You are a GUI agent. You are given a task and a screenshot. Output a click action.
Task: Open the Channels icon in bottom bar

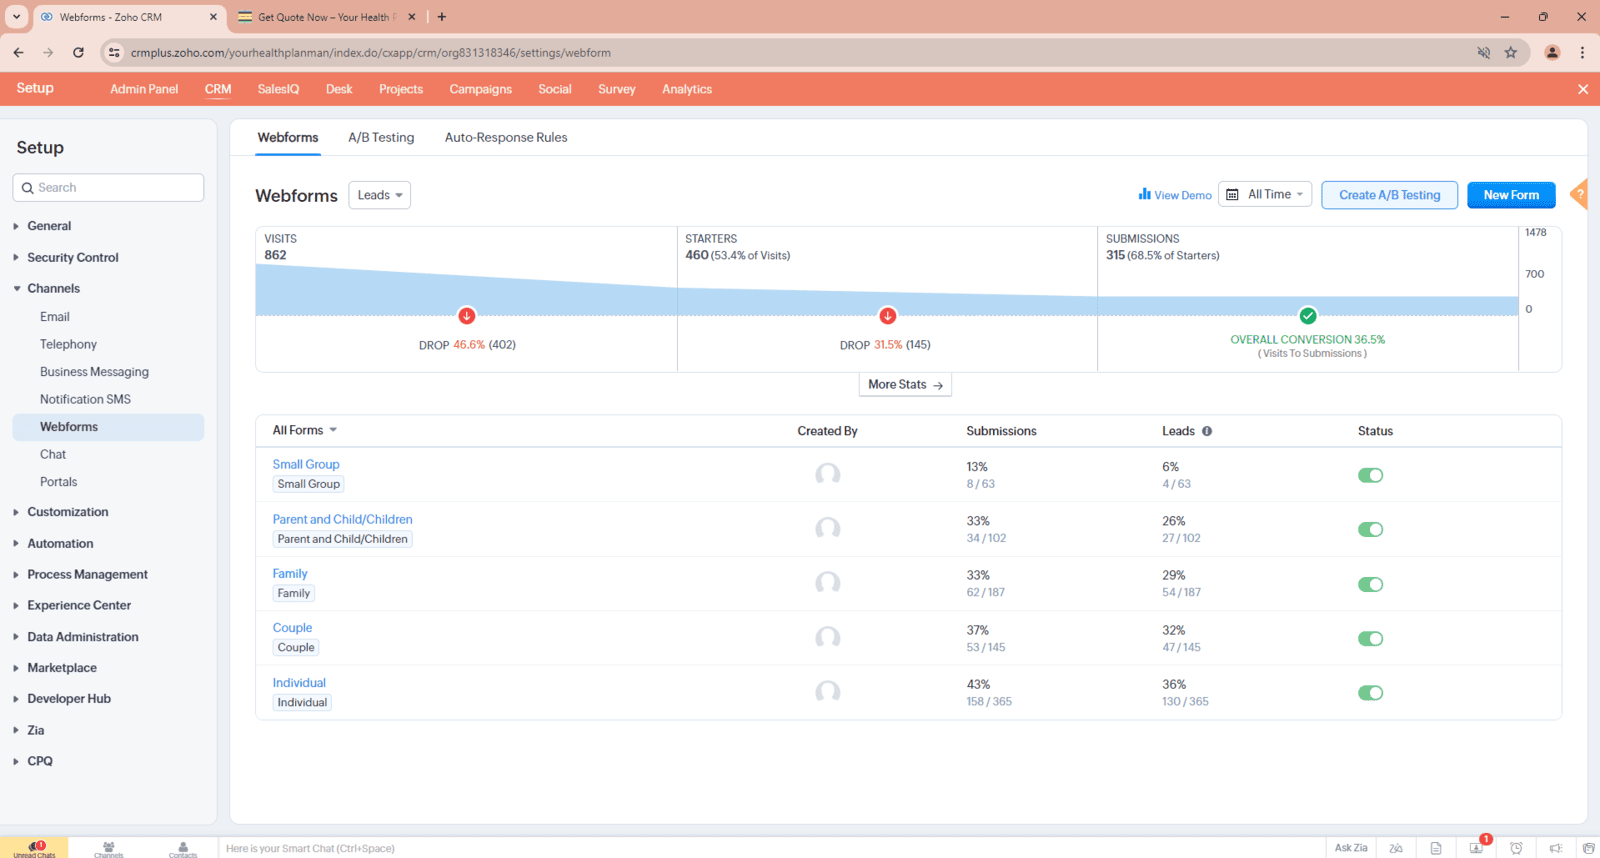pyautogui.click(x=108, y=848)
